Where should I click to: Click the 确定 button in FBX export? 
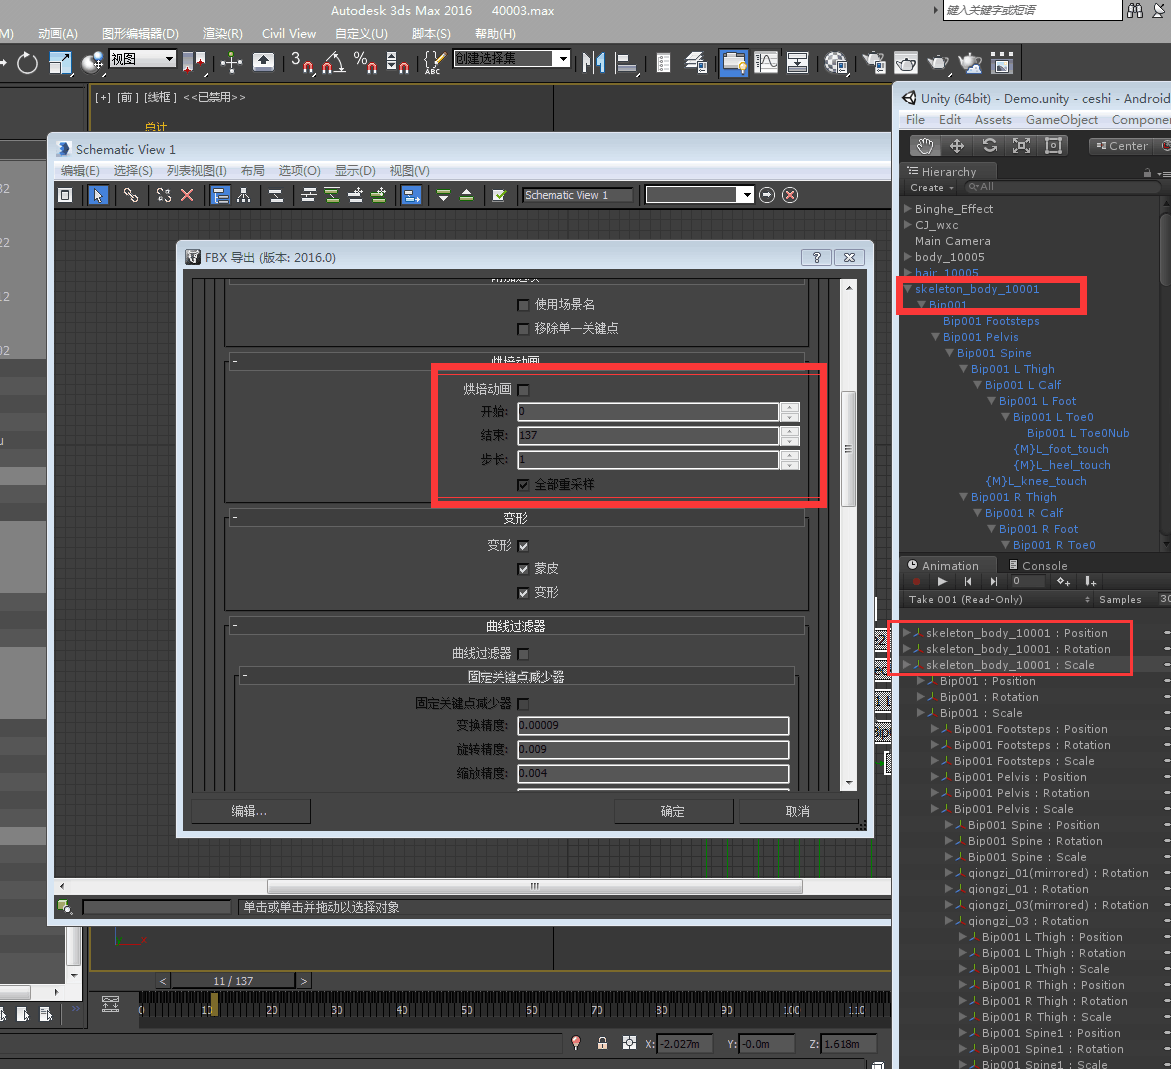[673, 811]
